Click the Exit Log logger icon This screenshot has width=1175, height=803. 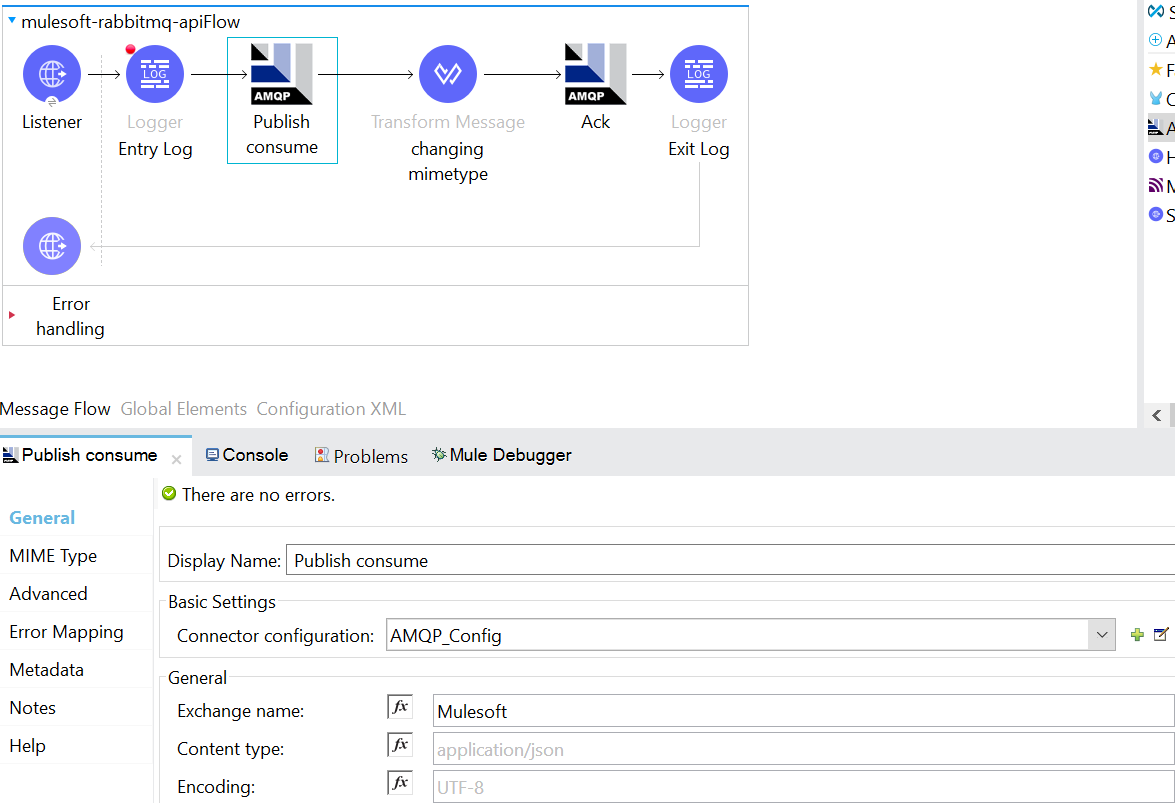[699, 74]
